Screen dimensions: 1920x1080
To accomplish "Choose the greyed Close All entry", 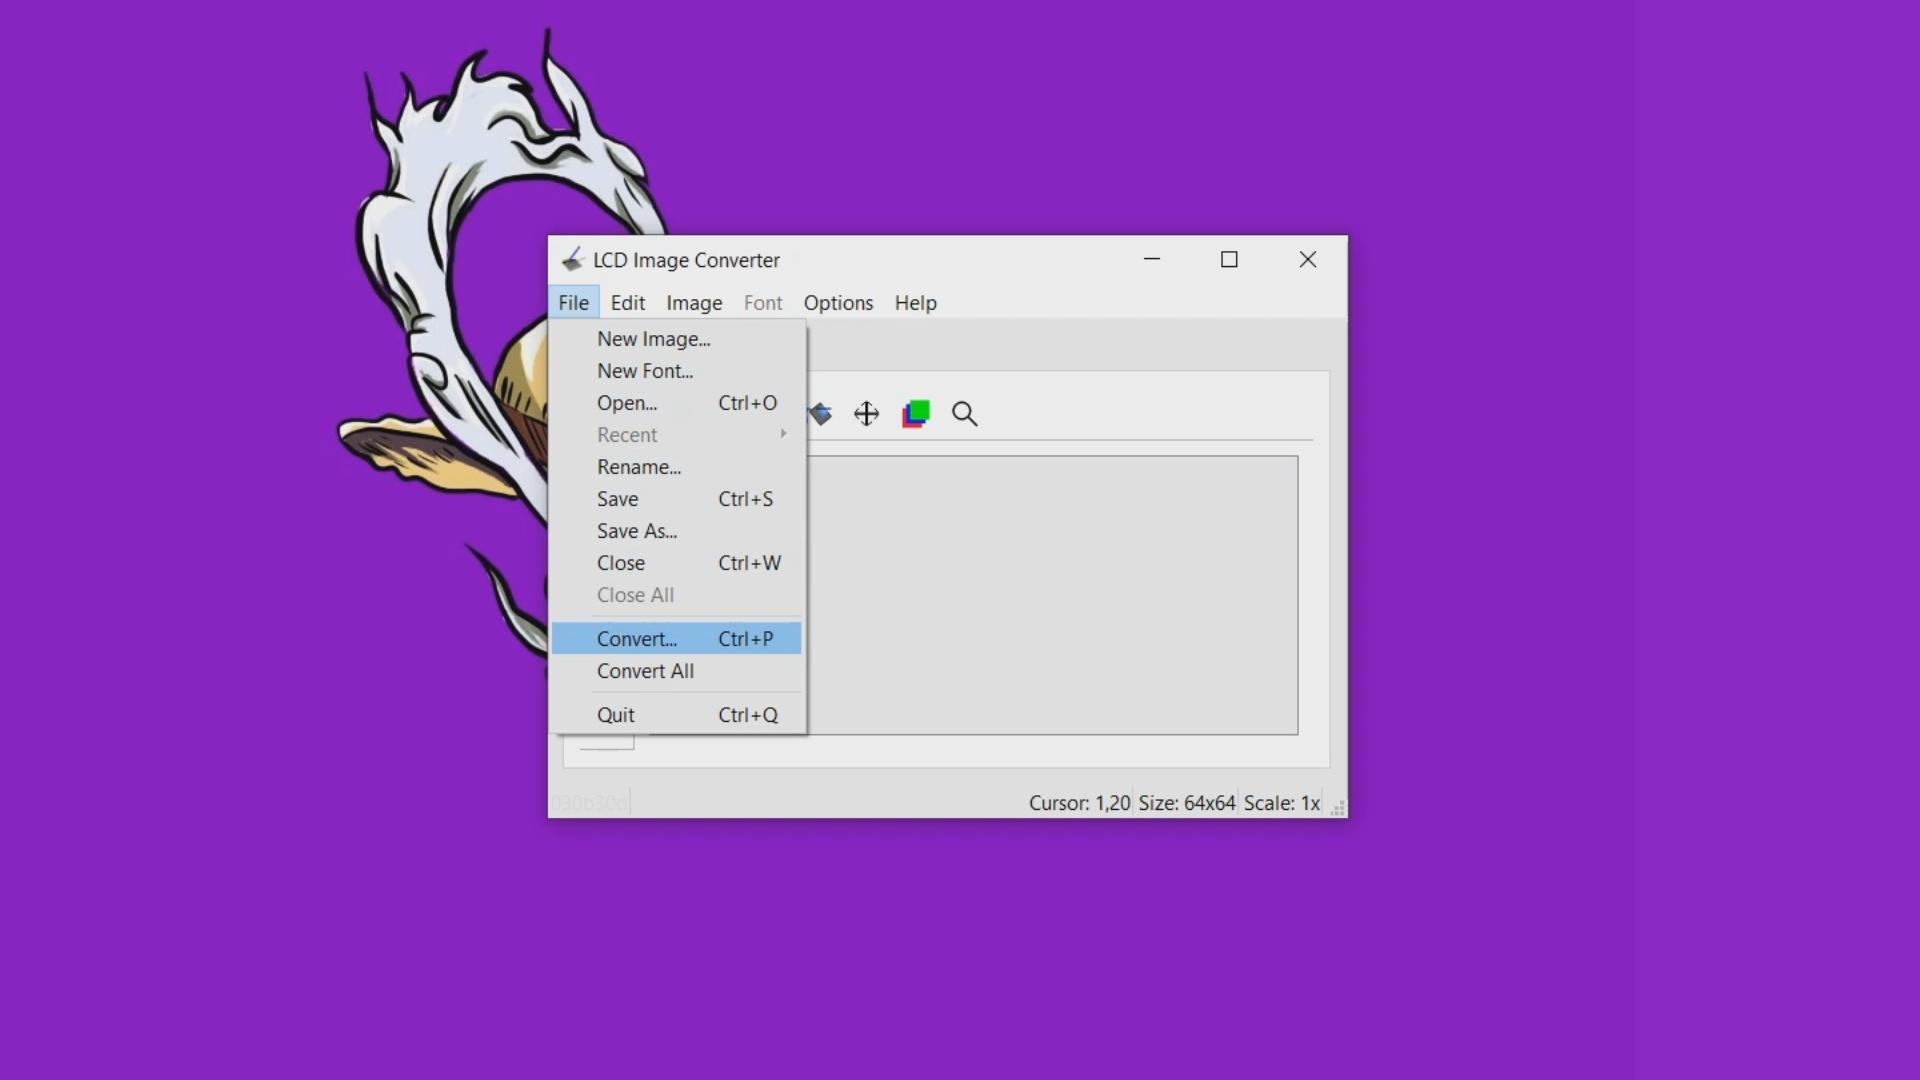I will click(x=677, y=595).
